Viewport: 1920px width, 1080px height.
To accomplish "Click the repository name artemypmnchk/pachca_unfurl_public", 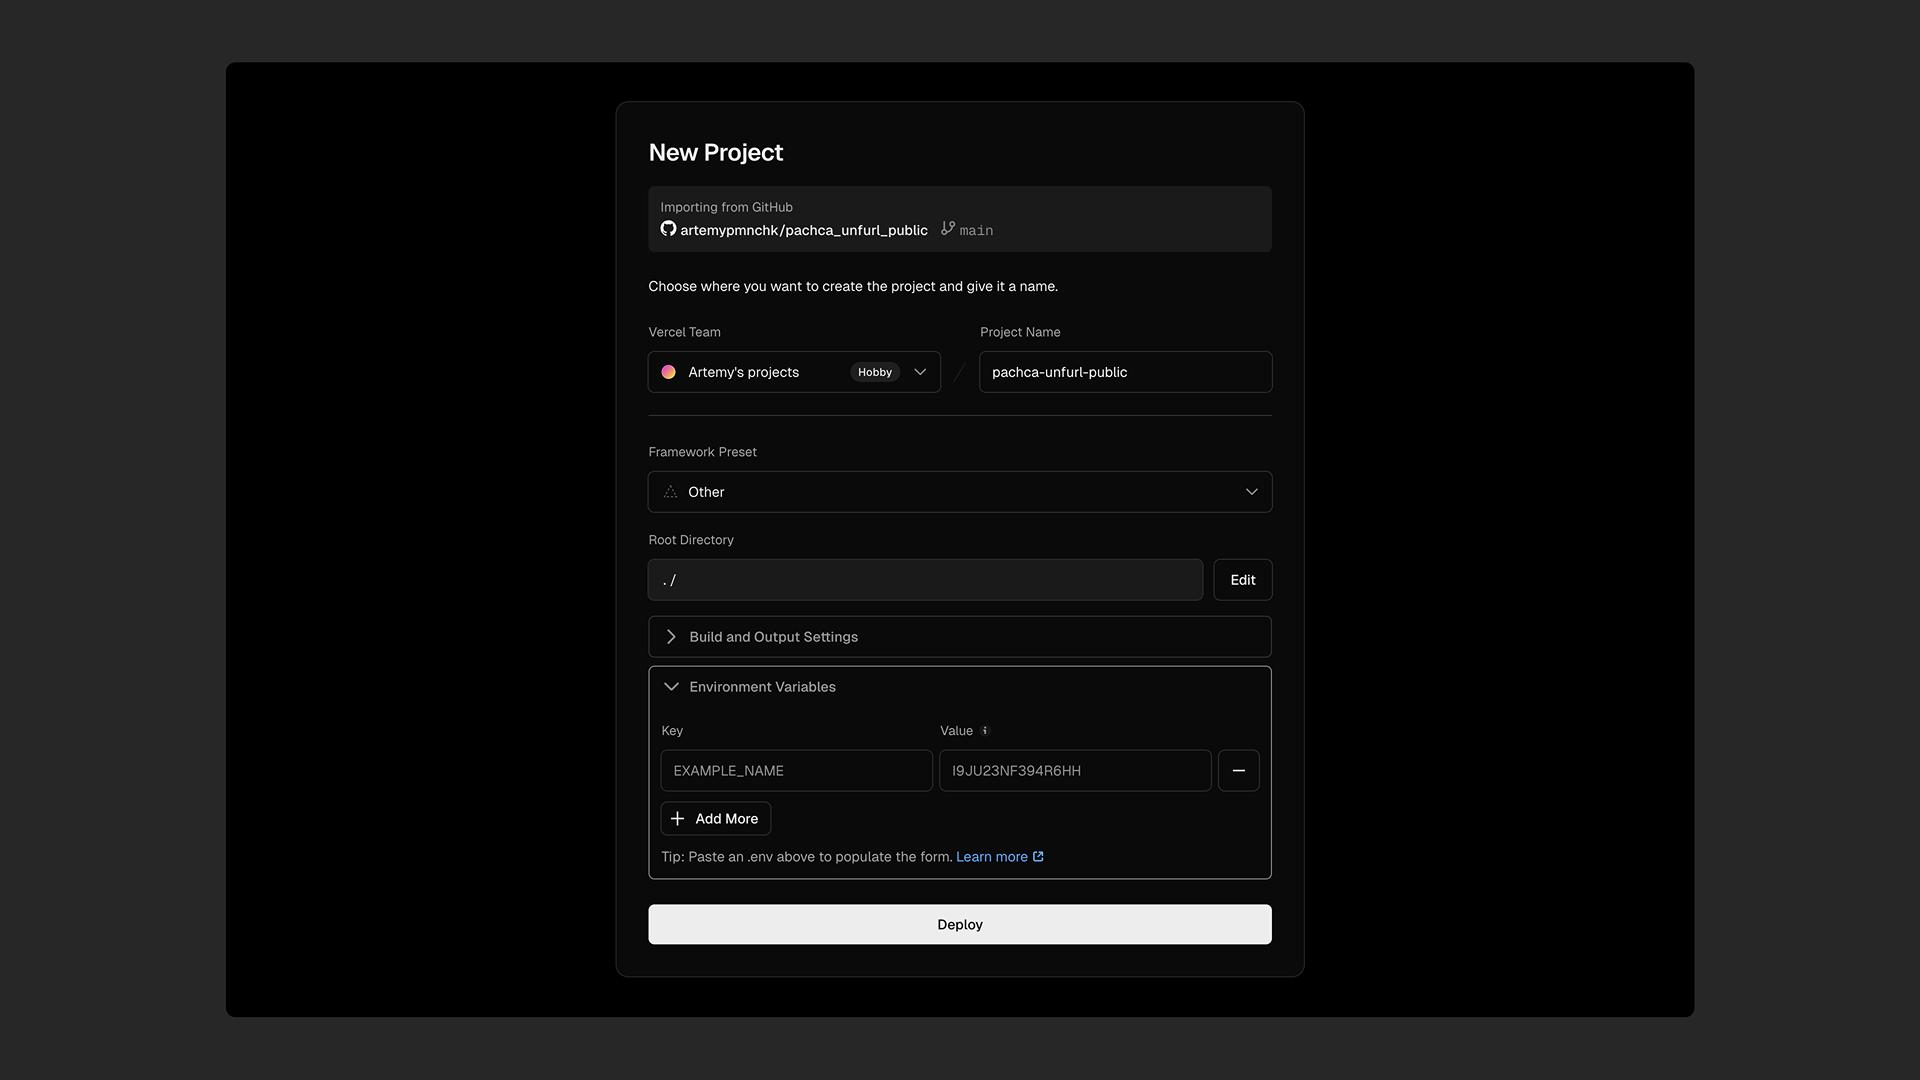I will pos(803,231).
